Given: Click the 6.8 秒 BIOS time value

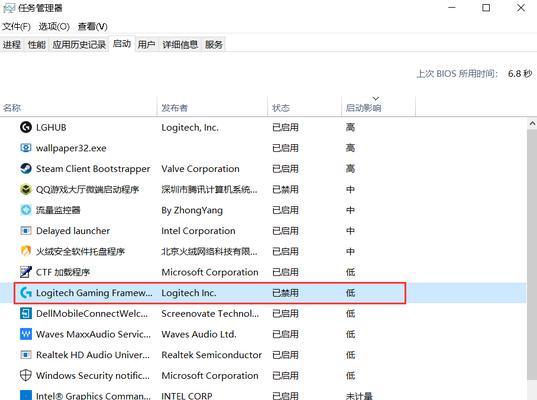Looking at the screenshot, I should pyautogui.click(x=520, y=74).
